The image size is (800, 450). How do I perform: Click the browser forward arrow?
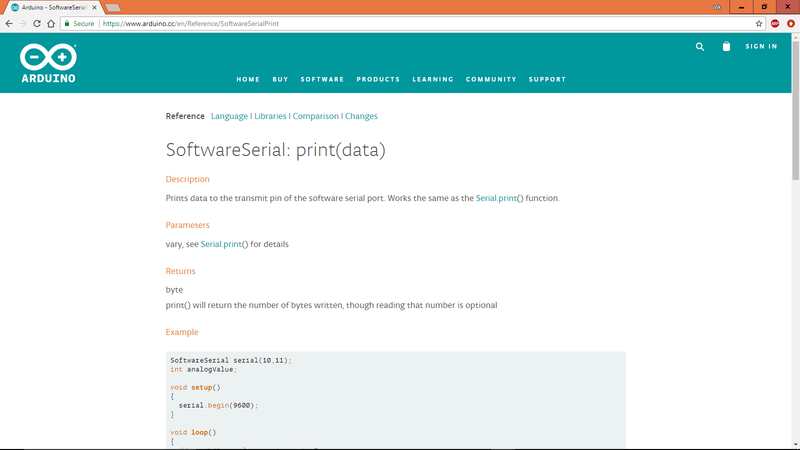pyautogui.click(x=23, y=23)
